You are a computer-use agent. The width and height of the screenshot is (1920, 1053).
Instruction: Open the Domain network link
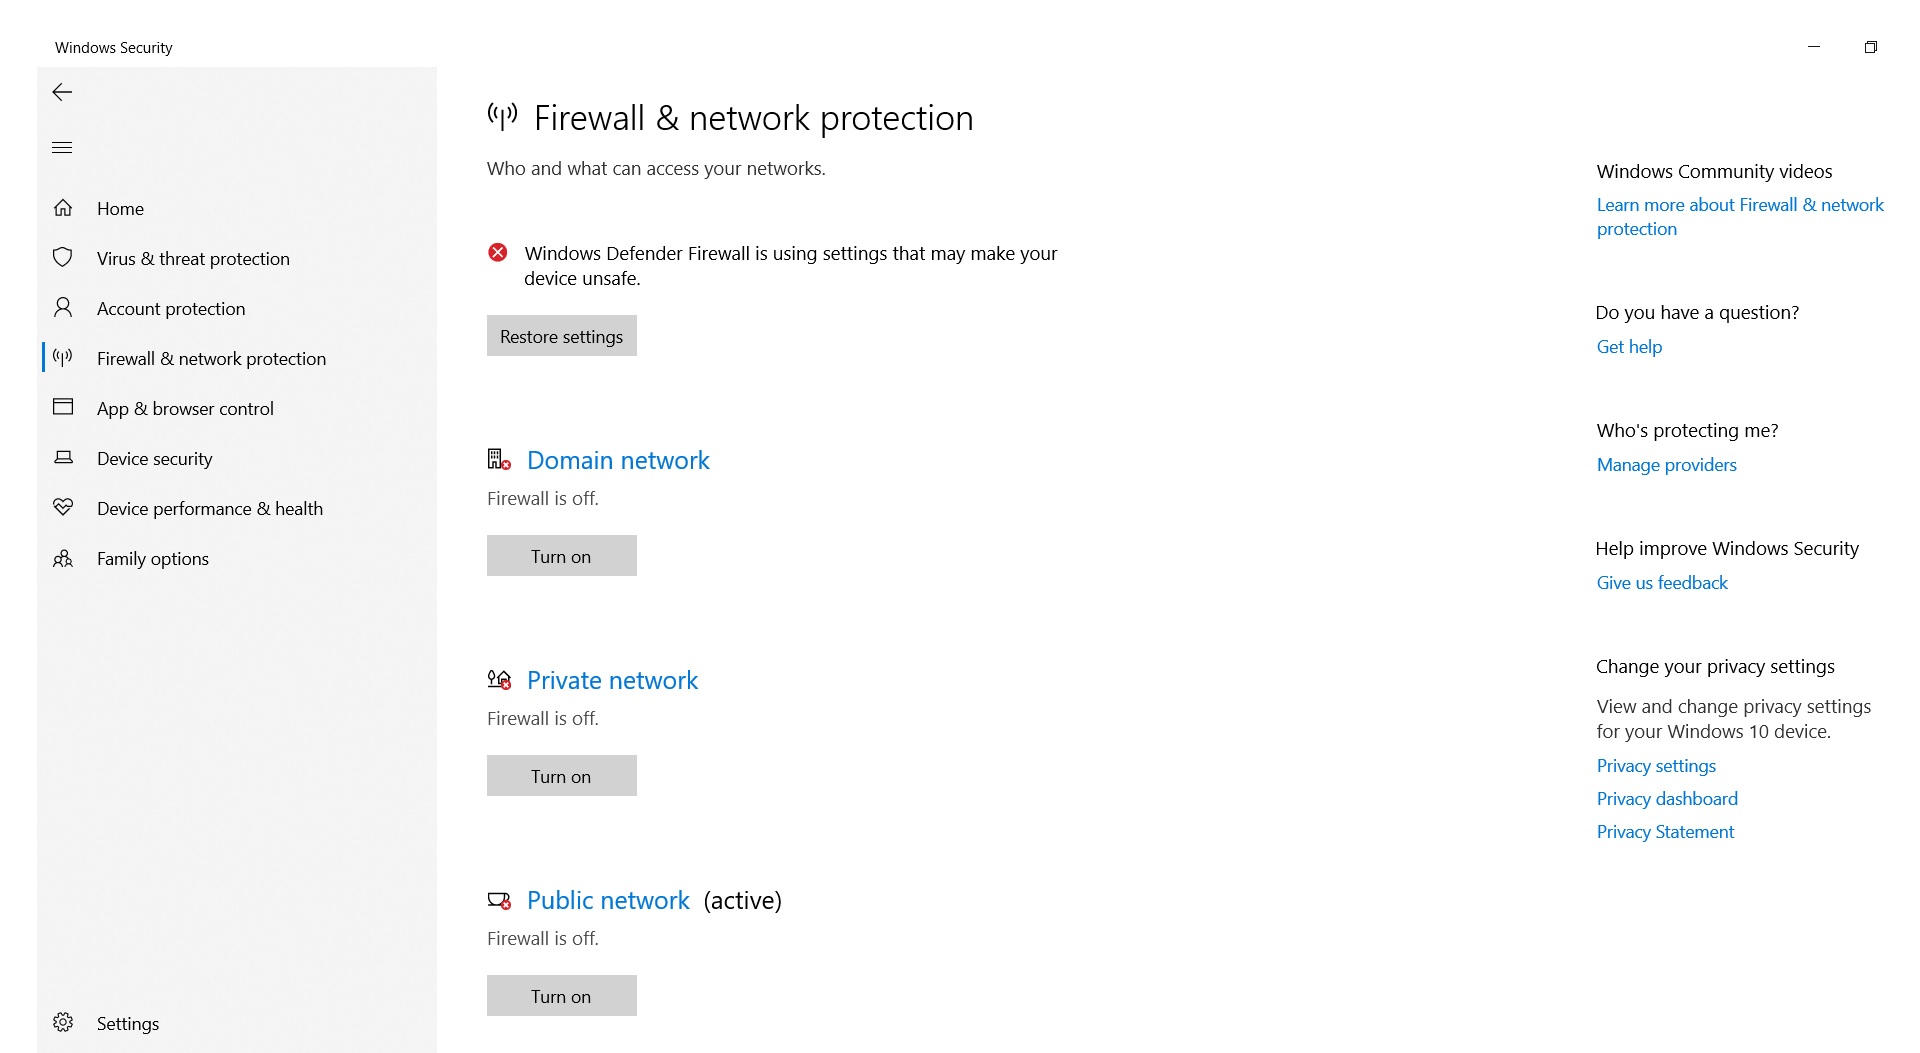pyautogui.click(x=618, y=460)
